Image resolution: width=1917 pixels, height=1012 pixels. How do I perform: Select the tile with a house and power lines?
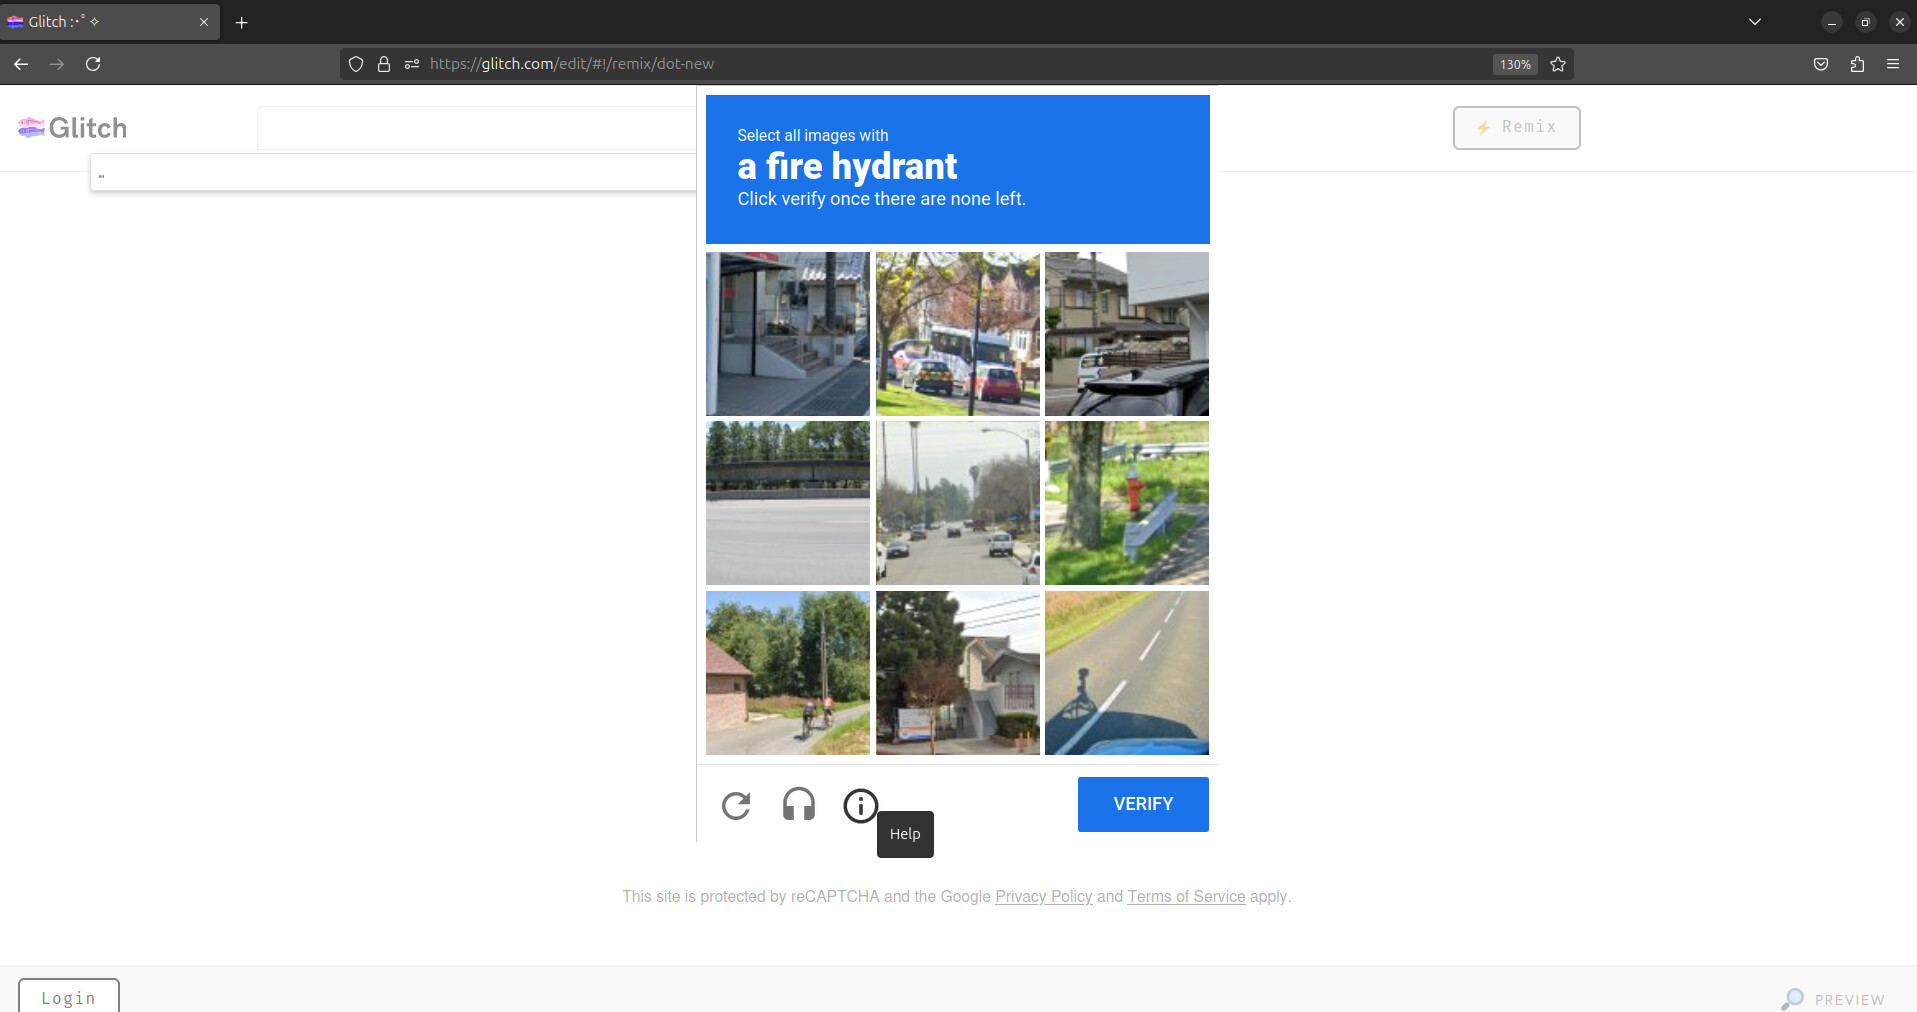(x=958, y=673)
